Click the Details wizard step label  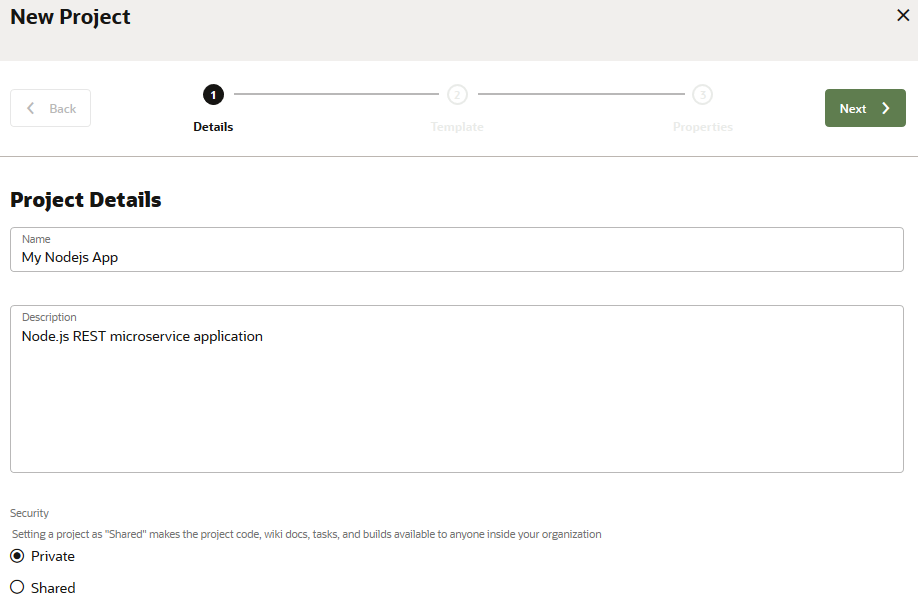pos(213,126)
